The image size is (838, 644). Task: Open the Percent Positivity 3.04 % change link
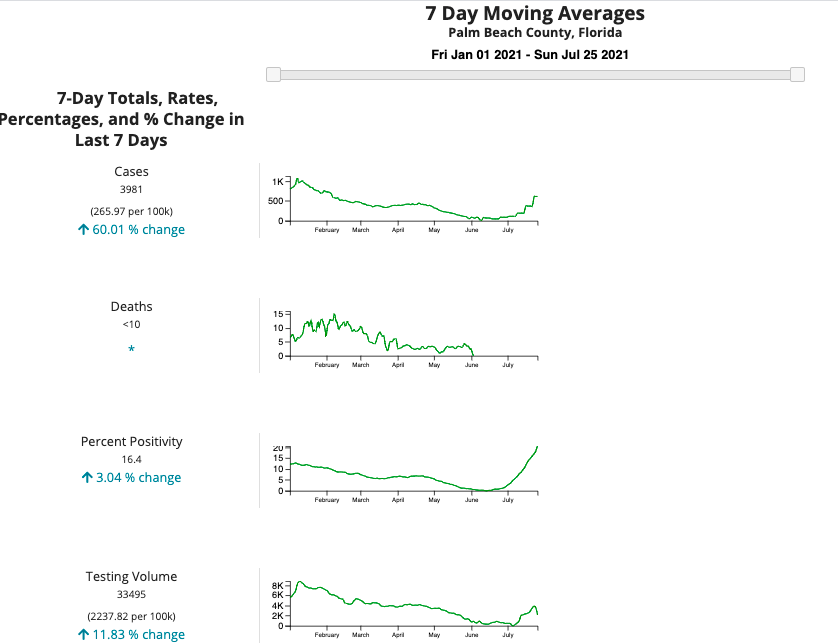(x=138, y=478)
